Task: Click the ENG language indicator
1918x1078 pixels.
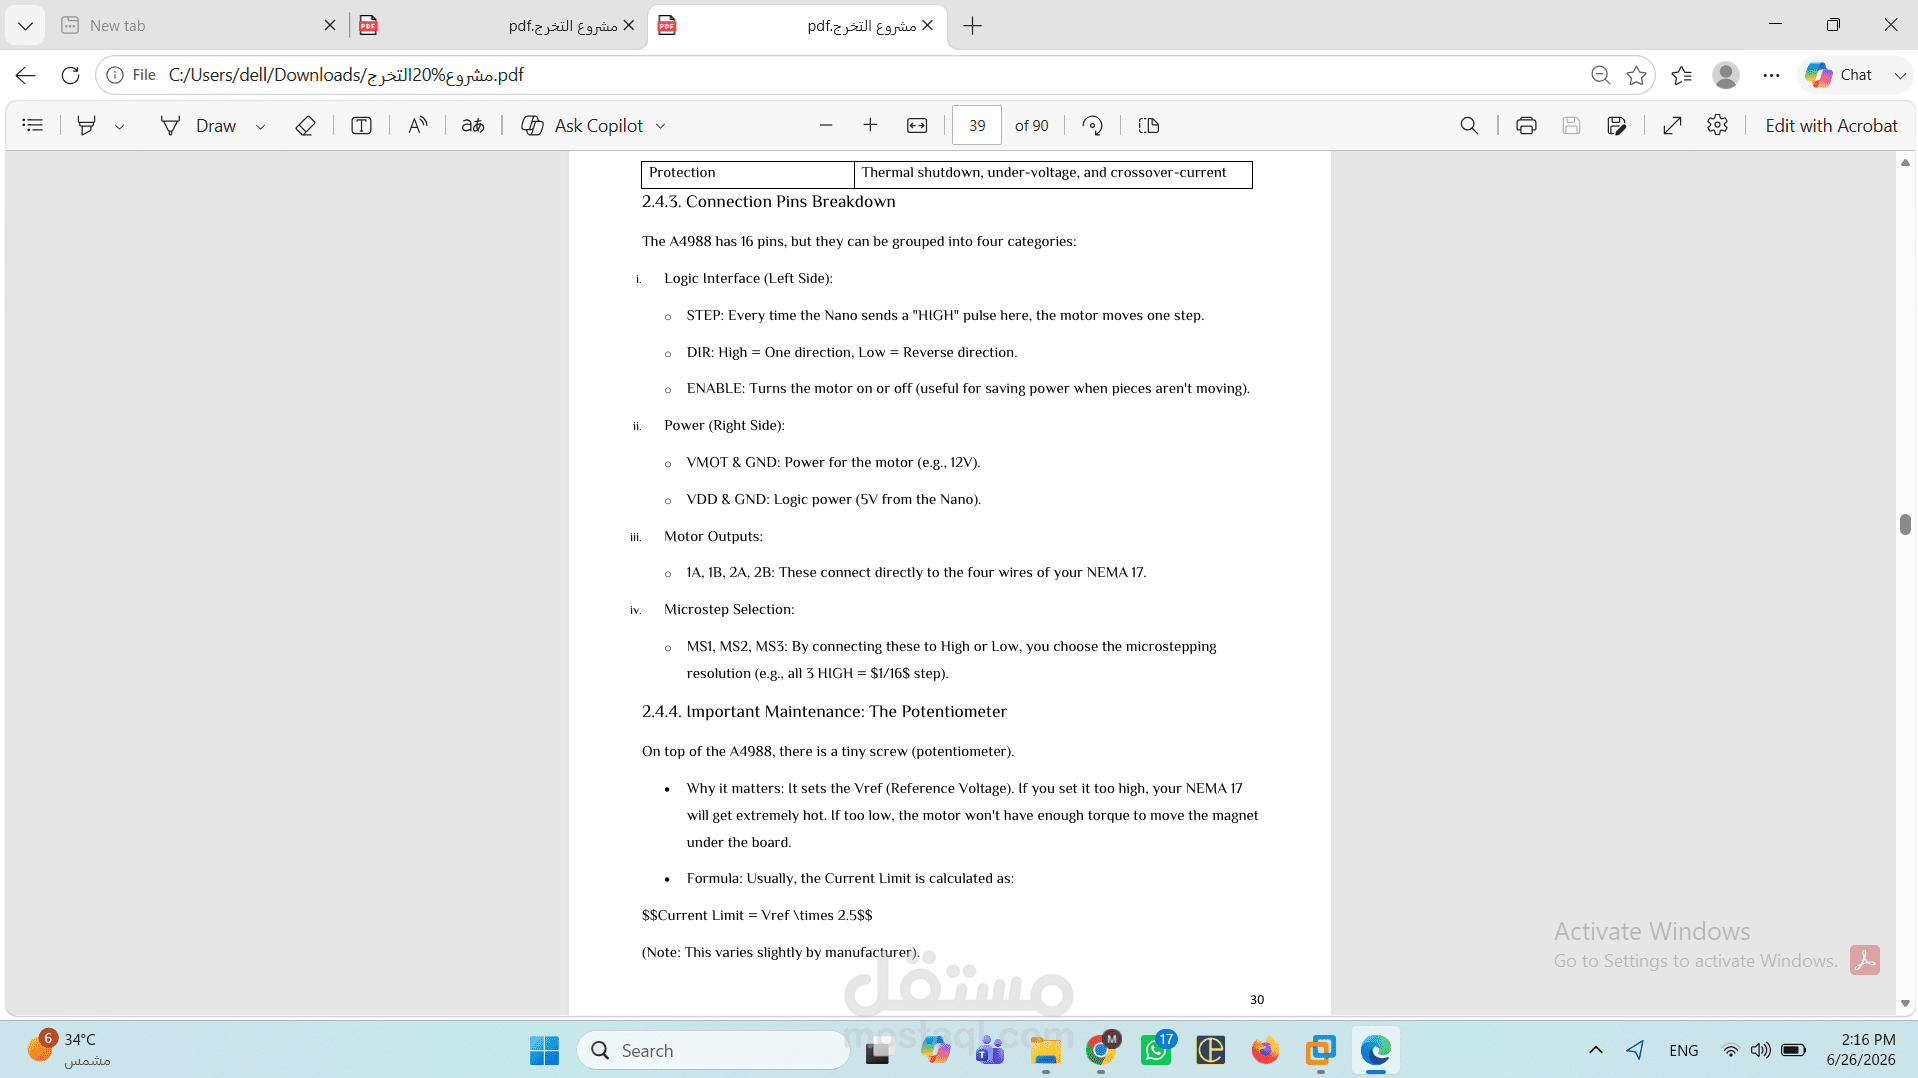Action: pos(1684,1051)
